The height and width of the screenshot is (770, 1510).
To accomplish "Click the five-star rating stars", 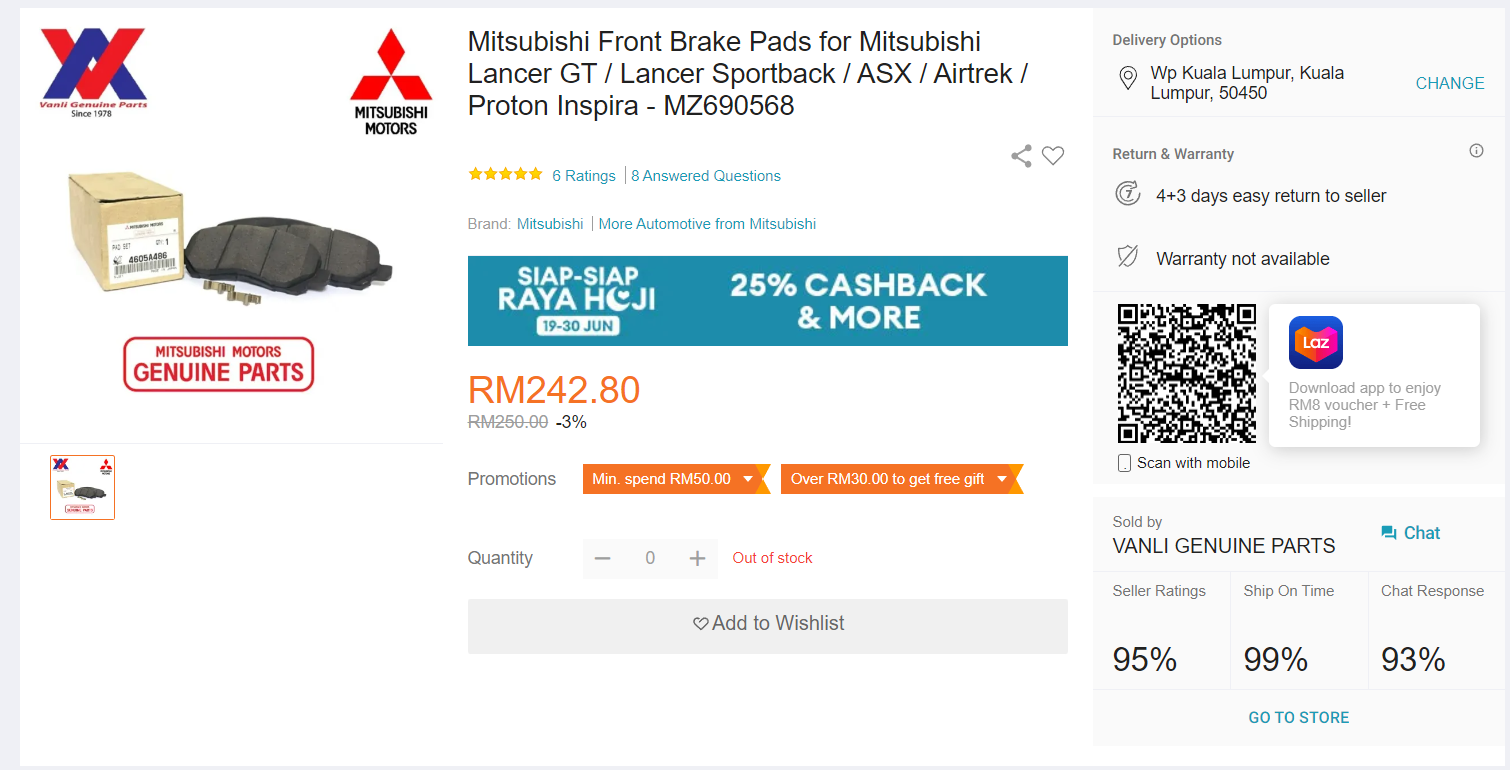I will tap(505, 175).
